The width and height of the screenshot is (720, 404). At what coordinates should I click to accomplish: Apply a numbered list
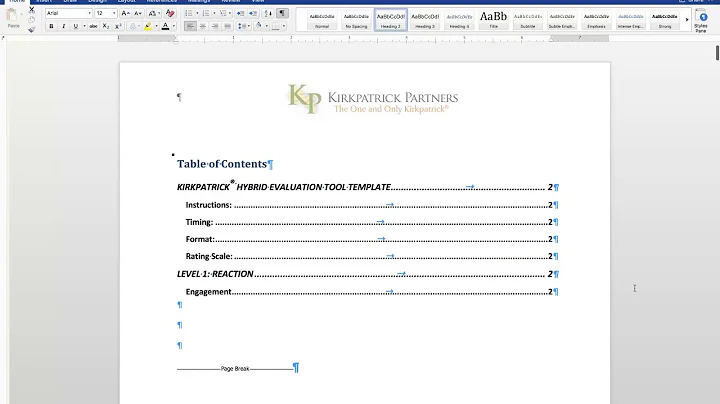(x=206, y=13)
